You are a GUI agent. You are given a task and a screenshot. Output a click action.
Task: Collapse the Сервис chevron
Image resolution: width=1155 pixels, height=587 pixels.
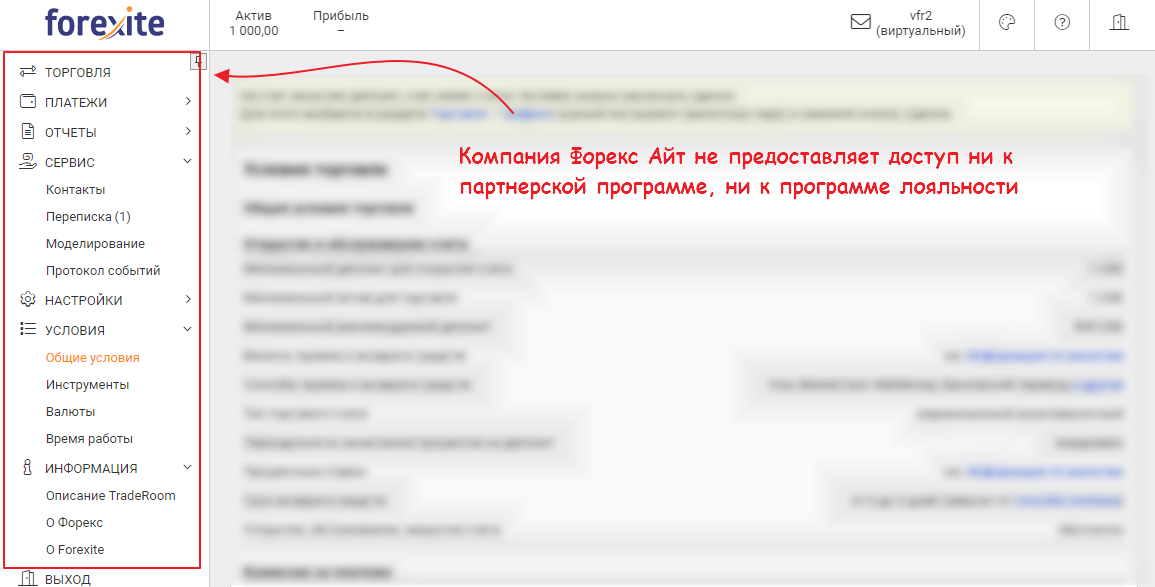188,161
